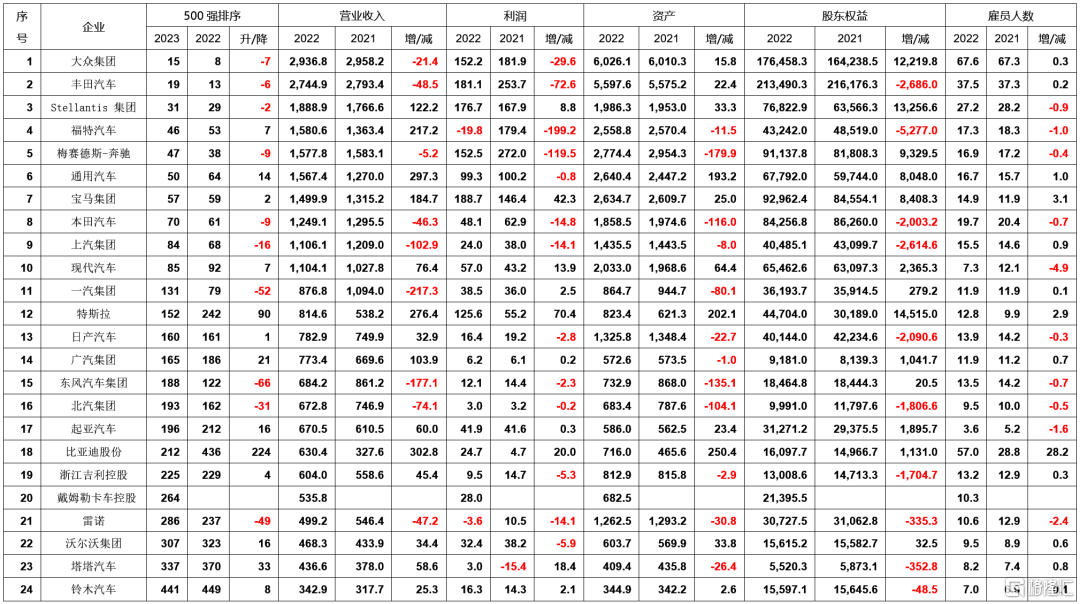Select the 升/降 sub-header cell
Screen dimensions: 1080x604
(x=253, y=39)
